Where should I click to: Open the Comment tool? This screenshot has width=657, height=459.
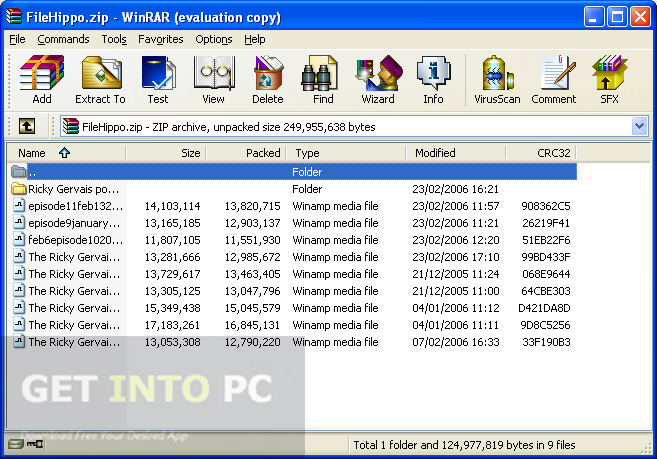click(554, 79)
